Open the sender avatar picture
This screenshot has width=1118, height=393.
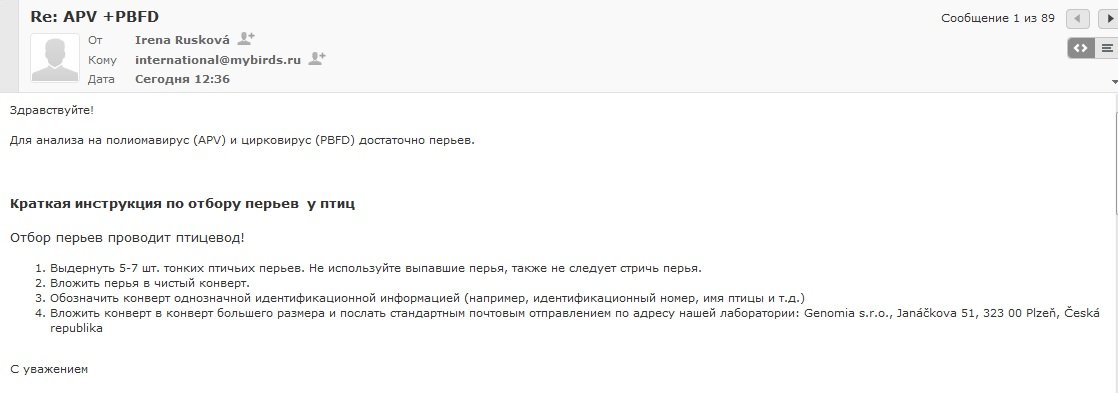(55, 58)
